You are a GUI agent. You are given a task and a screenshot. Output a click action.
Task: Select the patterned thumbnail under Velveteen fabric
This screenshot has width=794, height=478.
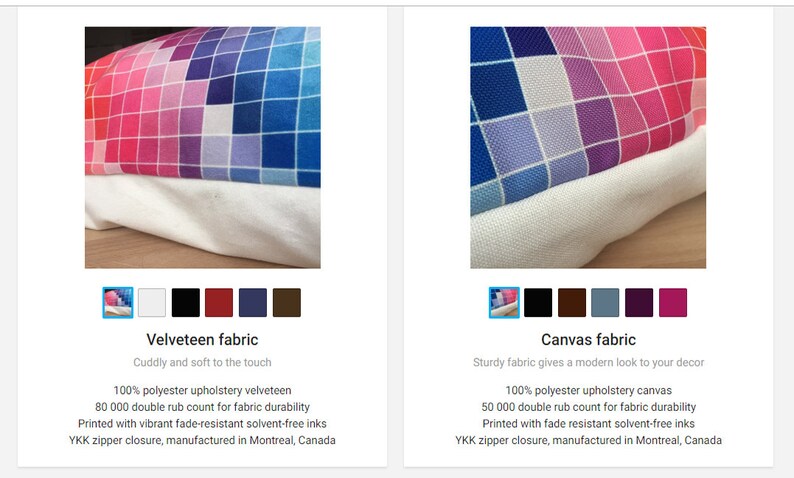click(118, 303)
